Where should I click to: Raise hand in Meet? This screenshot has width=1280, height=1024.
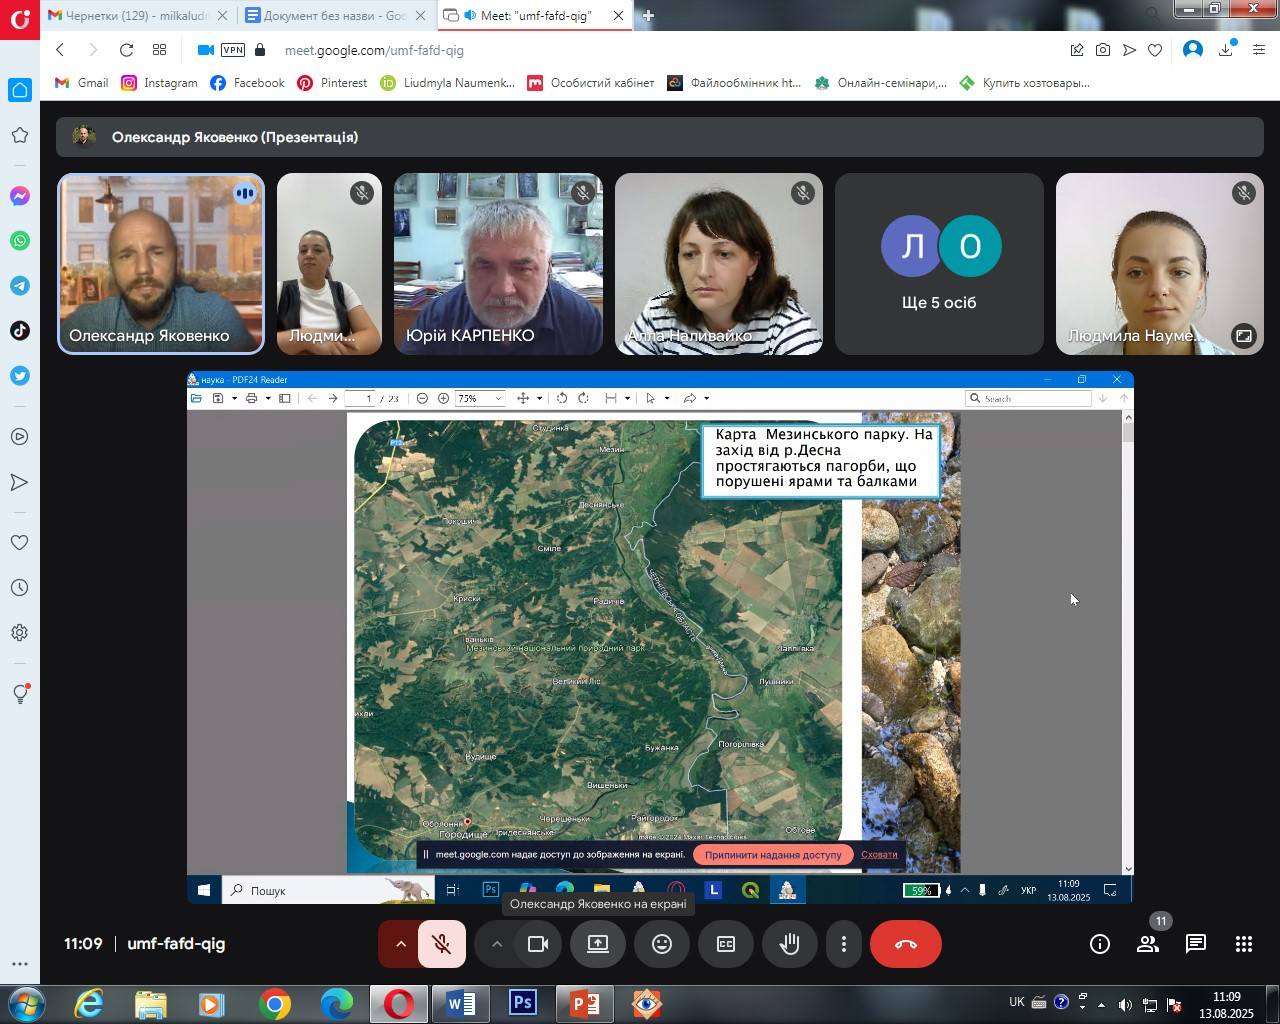pyautogui.click(x=790, y=944)
